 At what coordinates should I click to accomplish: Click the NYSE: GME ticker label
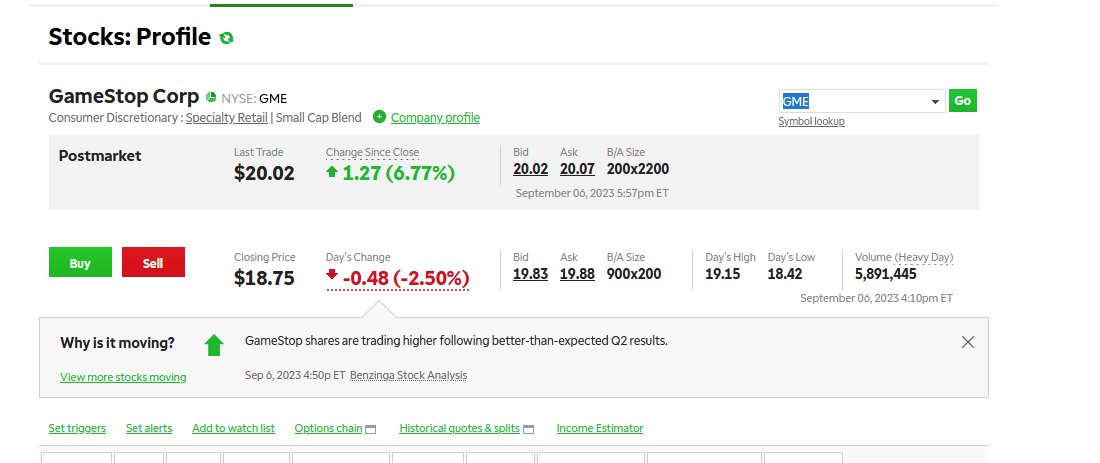pyautogui.click(x=255, y=99)
